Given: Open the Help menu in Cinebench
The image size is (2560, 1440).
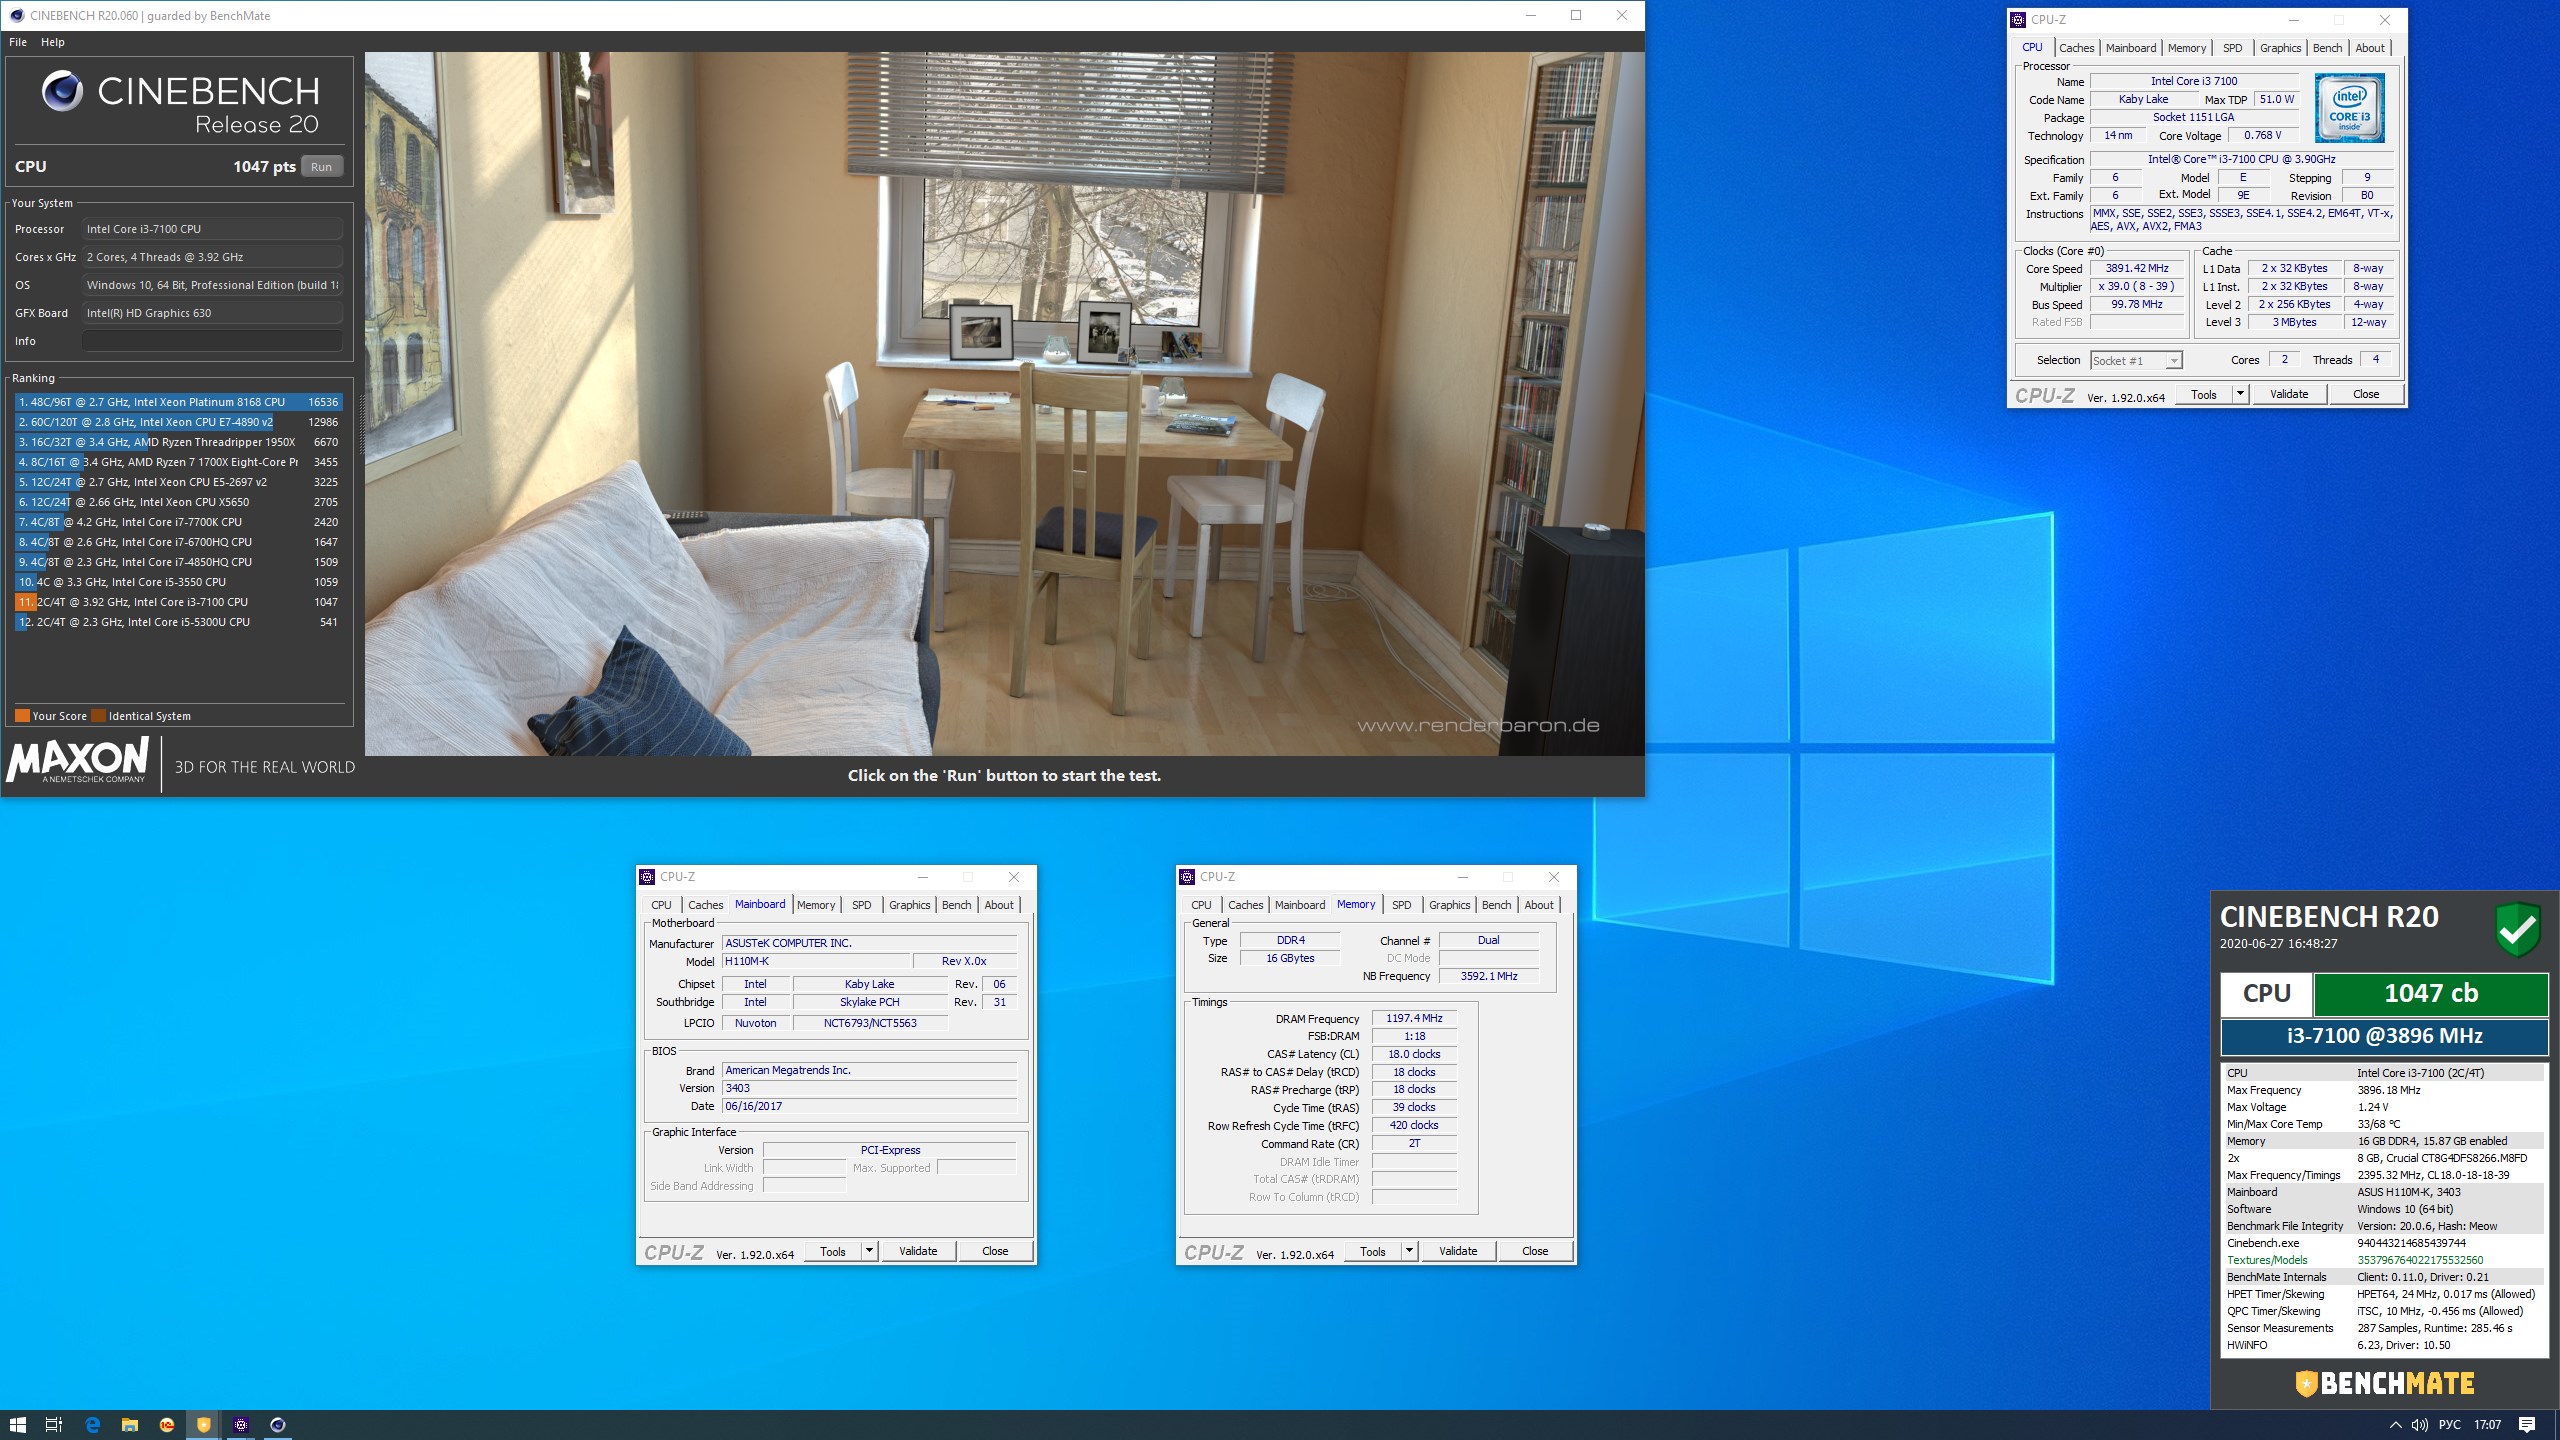Looking at the screenshot, I should tap(53, 42).
